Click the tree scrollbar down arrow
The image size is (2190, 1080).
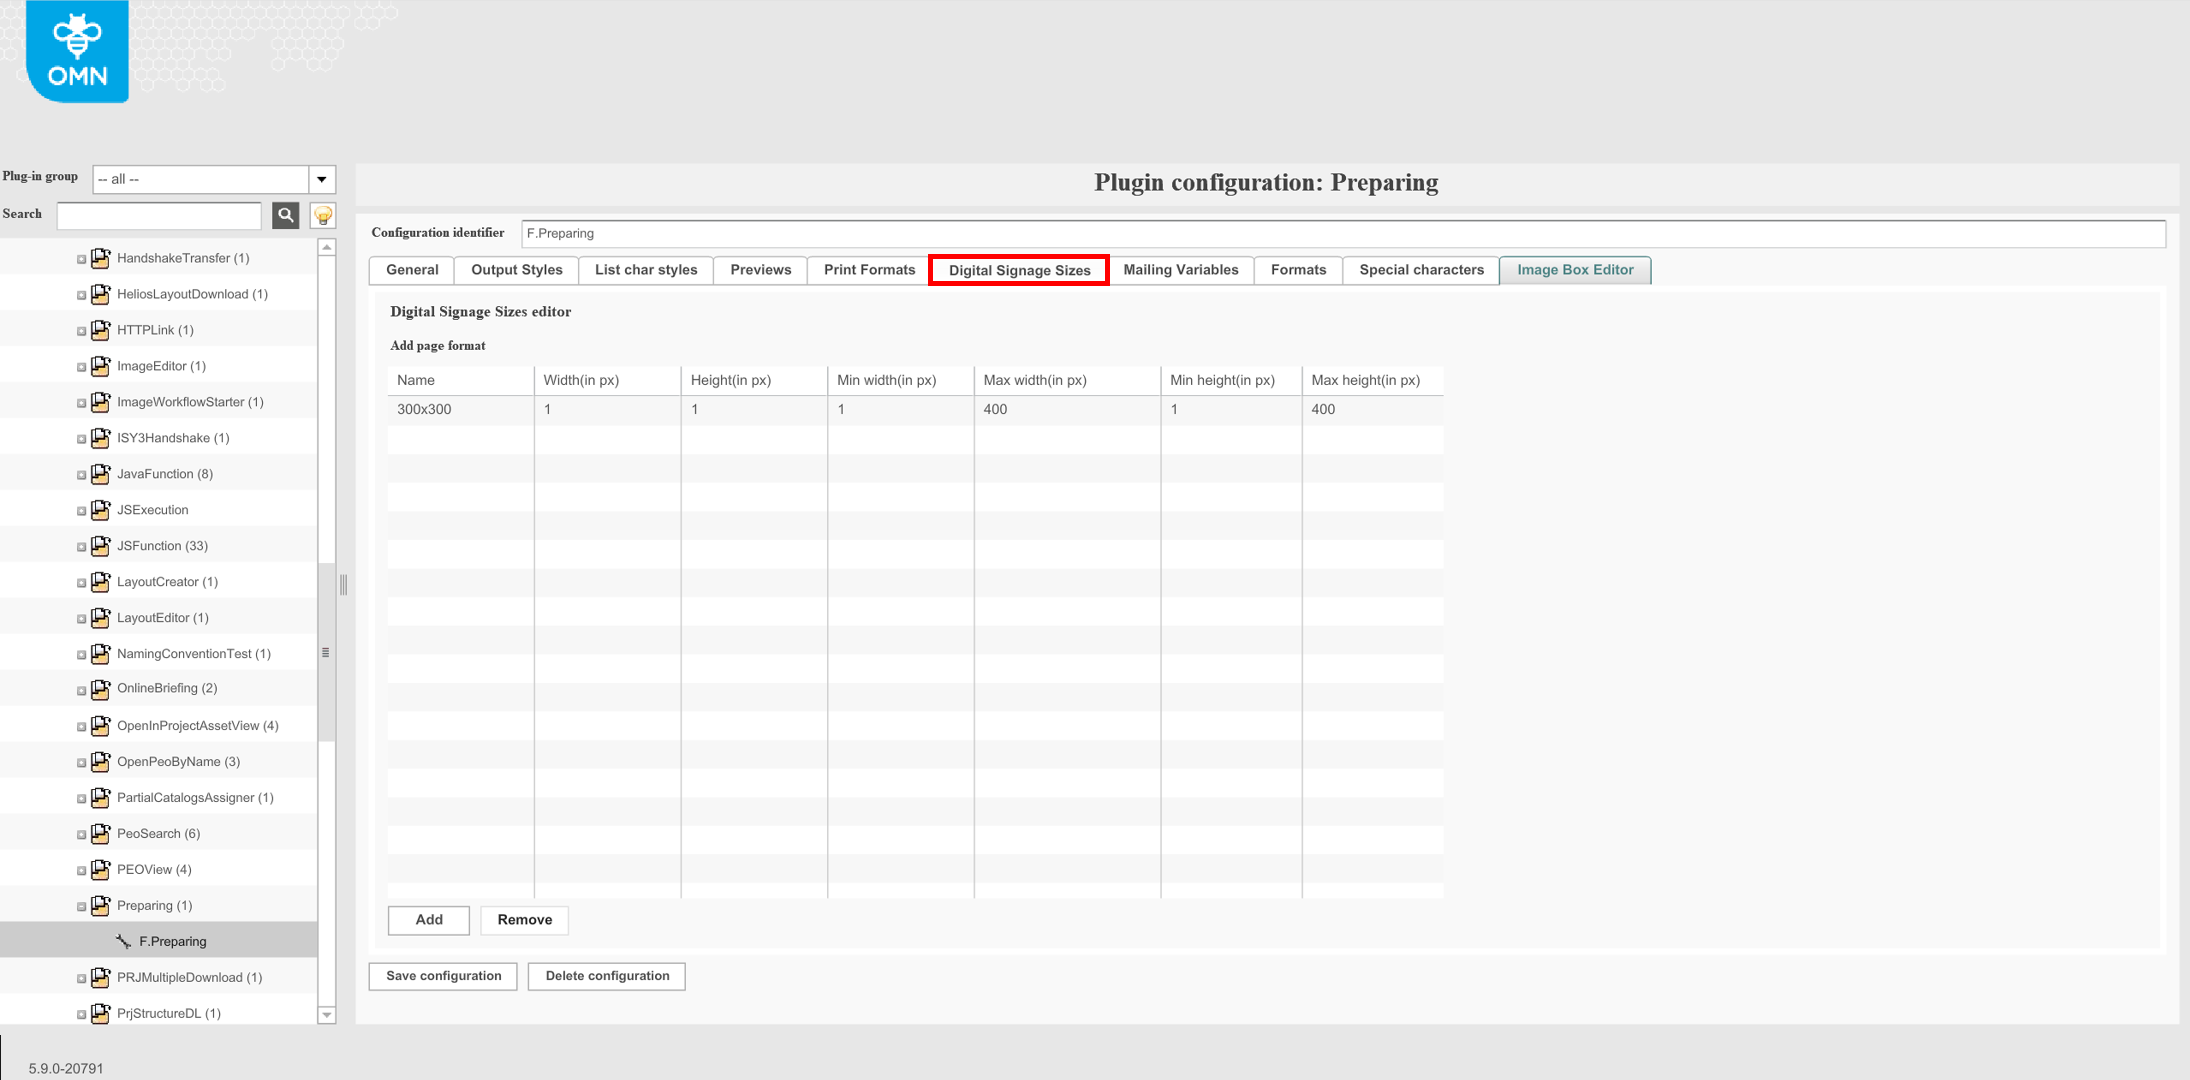[326, 1014]
